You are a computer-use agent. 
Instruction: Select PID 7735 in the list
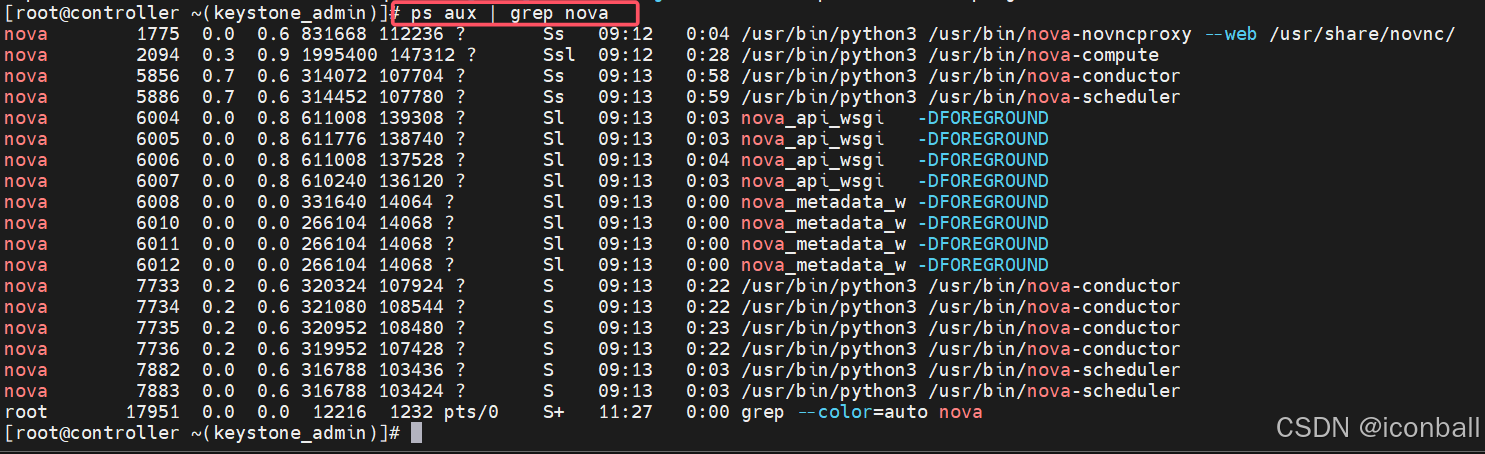[x=158, y=328]
